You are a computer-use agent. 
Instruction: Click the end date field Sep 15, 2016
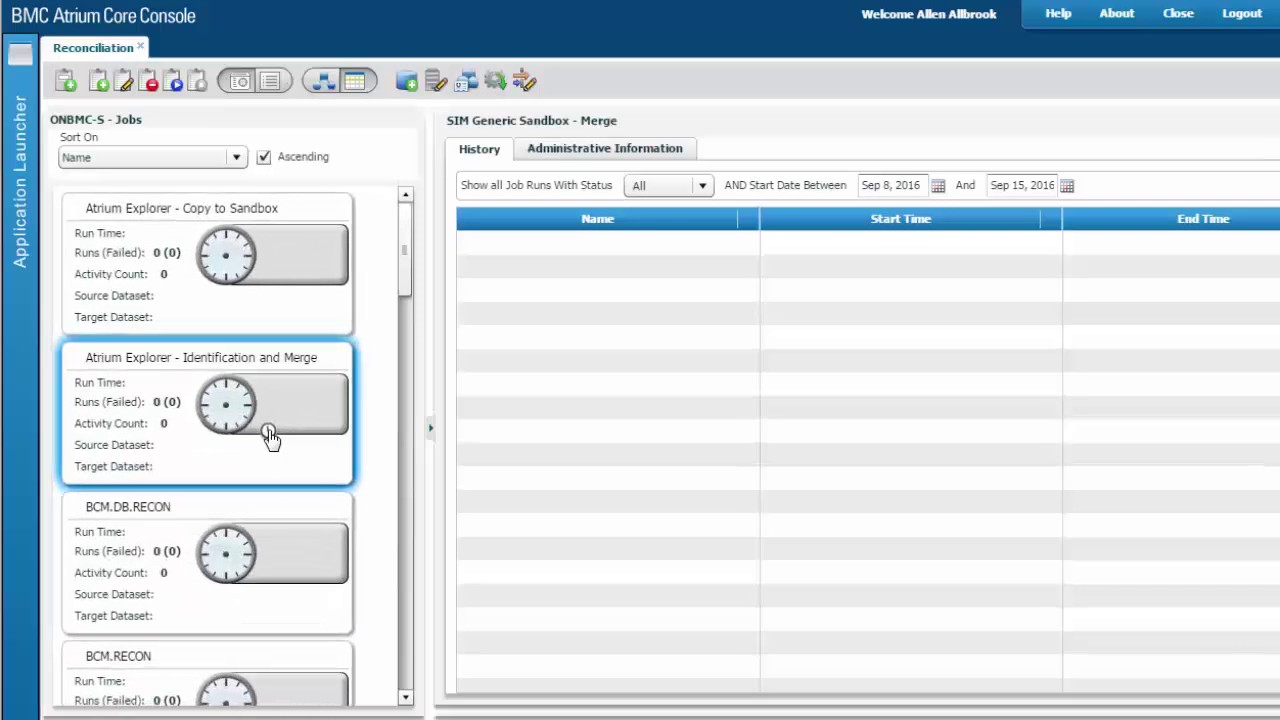point(1022,185)
